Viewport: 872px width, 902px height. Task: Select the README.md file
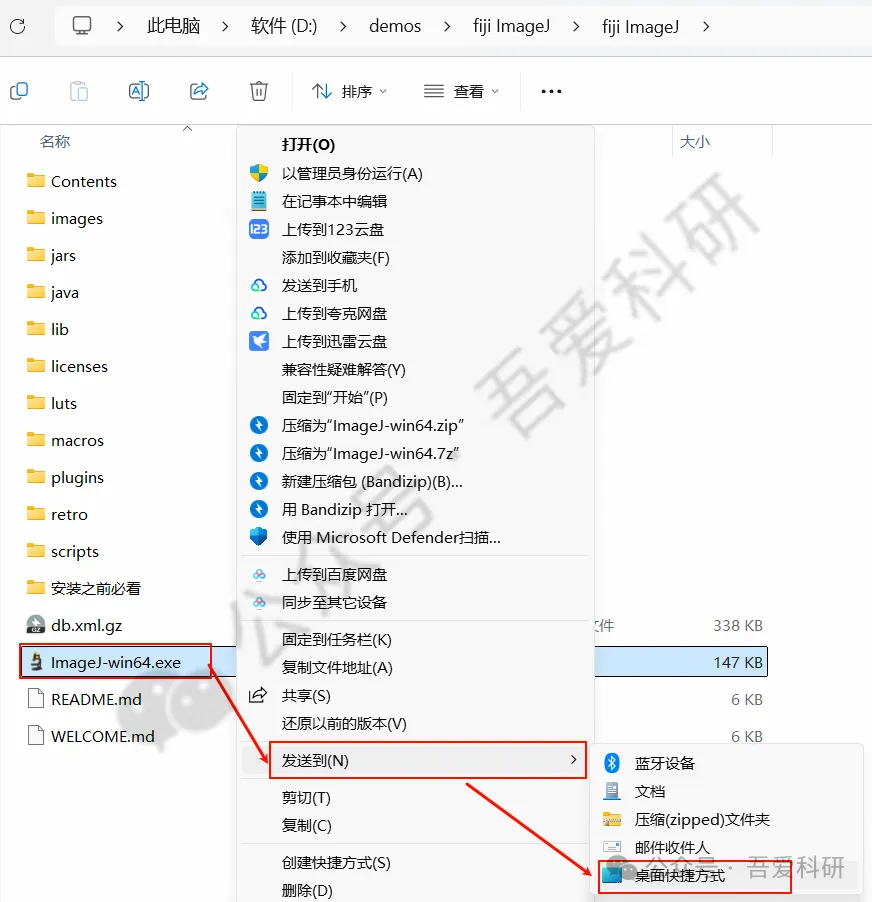pos(85,700)
